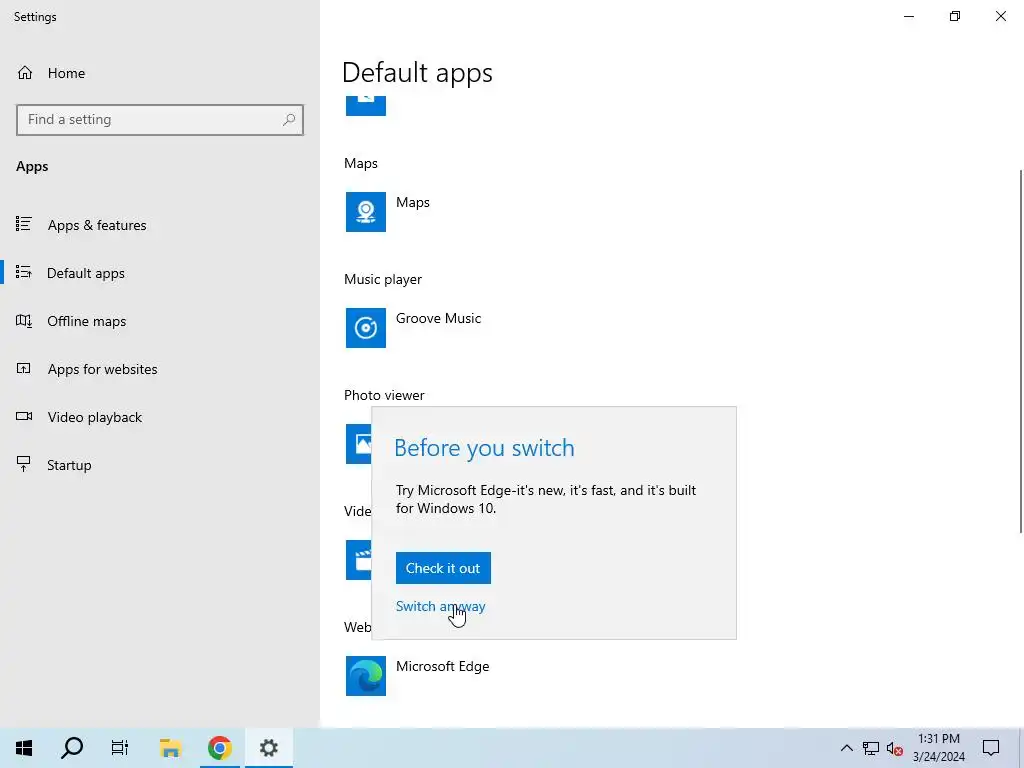Open taskbar Search
The image size is (1024, 768).
point(72,748)
